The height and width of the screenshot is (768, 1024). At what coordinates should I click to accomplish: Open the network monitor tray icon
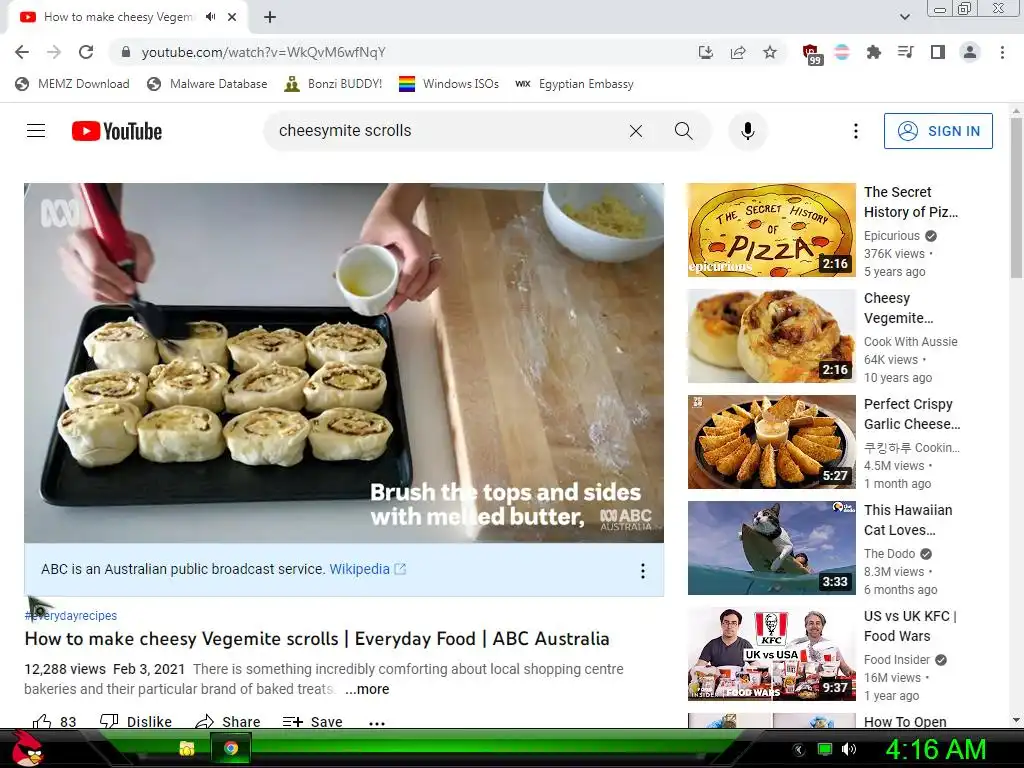coord(825,749)
